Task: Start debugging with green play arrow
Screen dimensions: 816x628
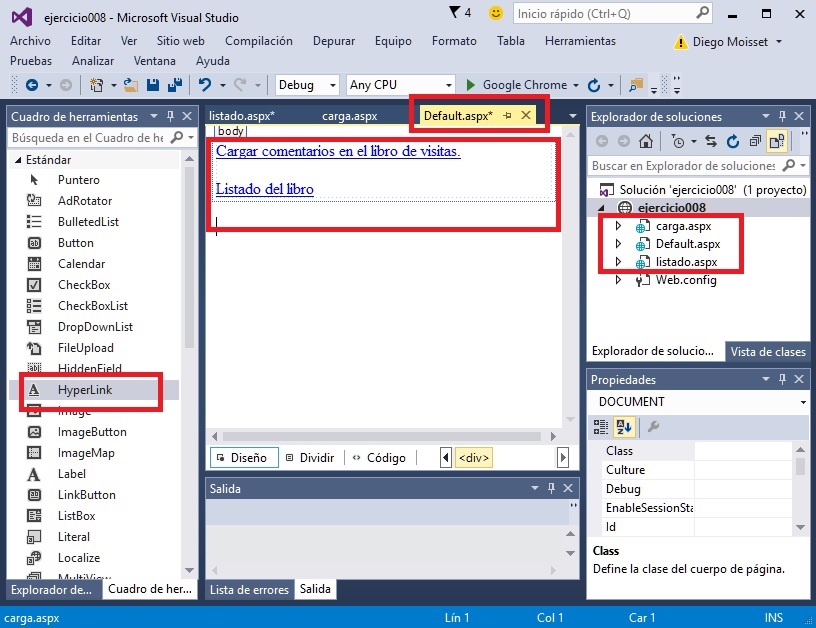Action: pyautogui.click(x=470, y=85)
